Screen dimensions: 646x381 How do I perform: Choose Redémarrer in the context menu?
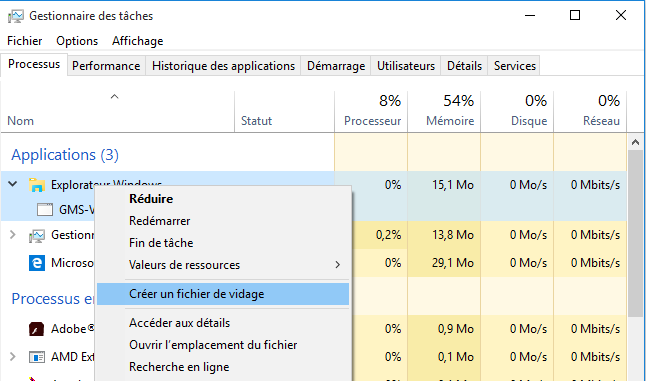point(223,221)
